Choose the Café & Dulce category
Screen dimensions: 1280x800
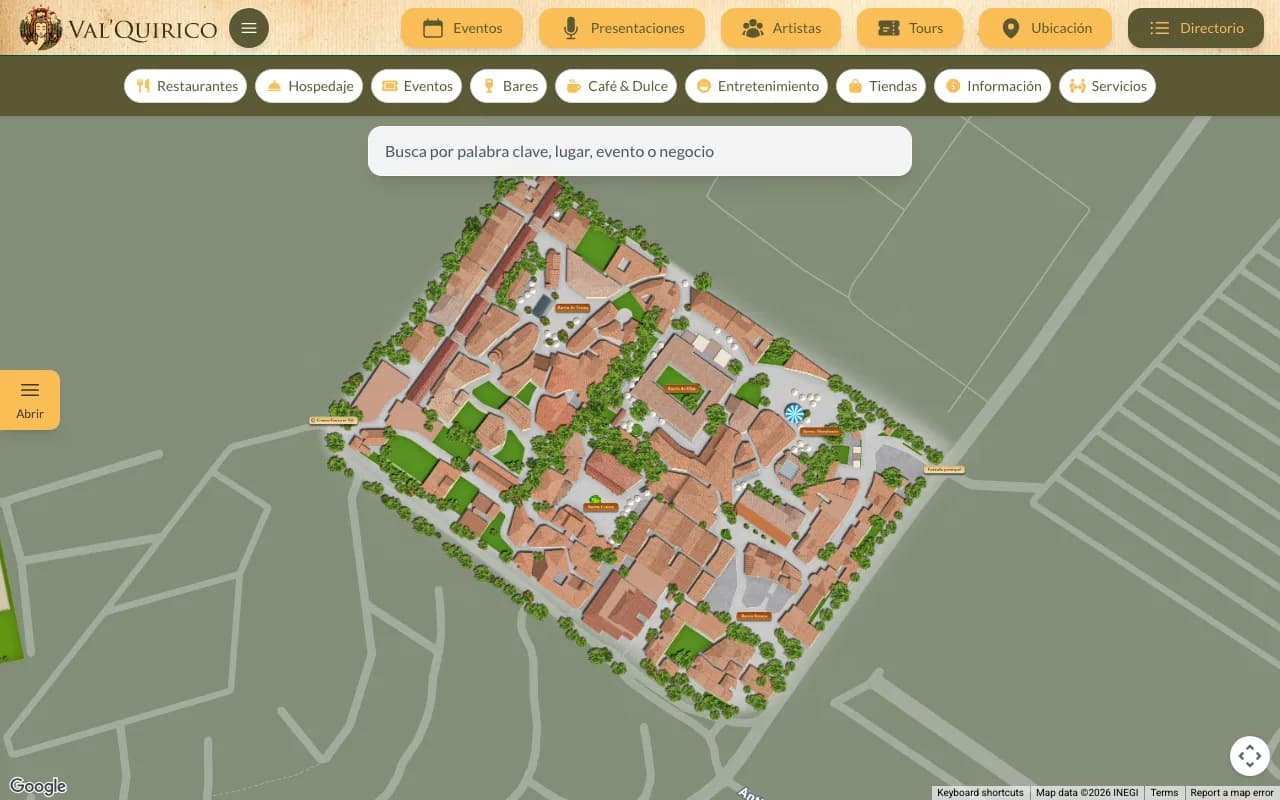[616, 86]
